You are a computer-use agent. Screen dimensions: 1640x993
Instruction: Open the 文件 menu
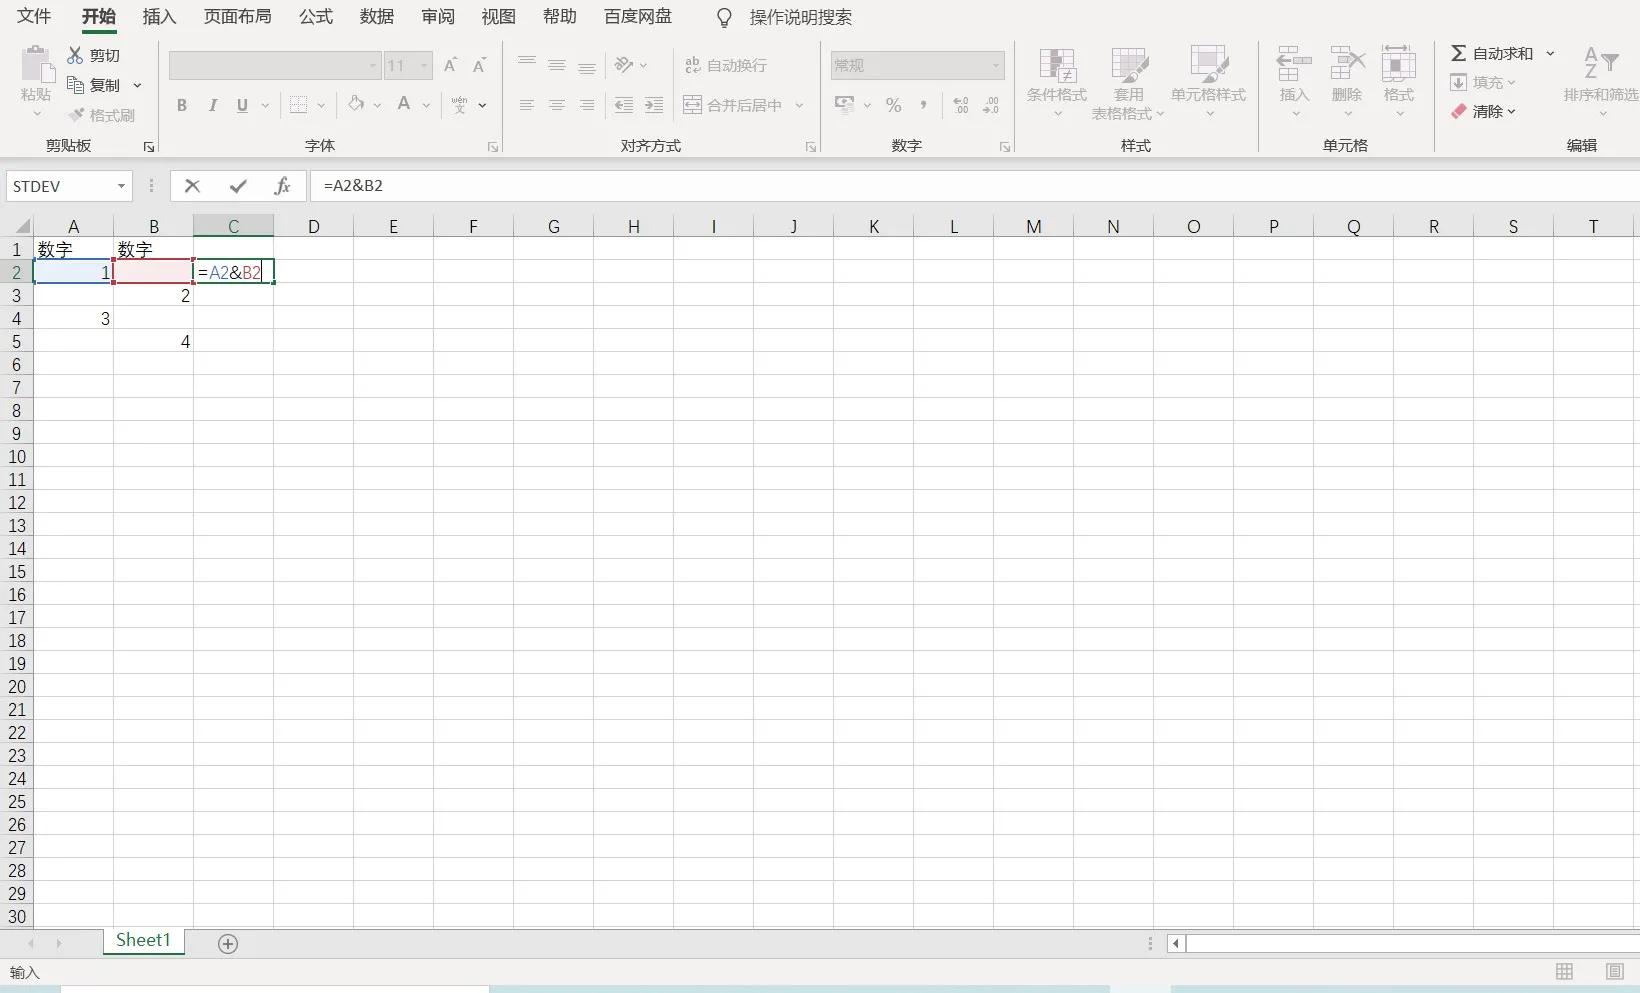pos(34,17)
